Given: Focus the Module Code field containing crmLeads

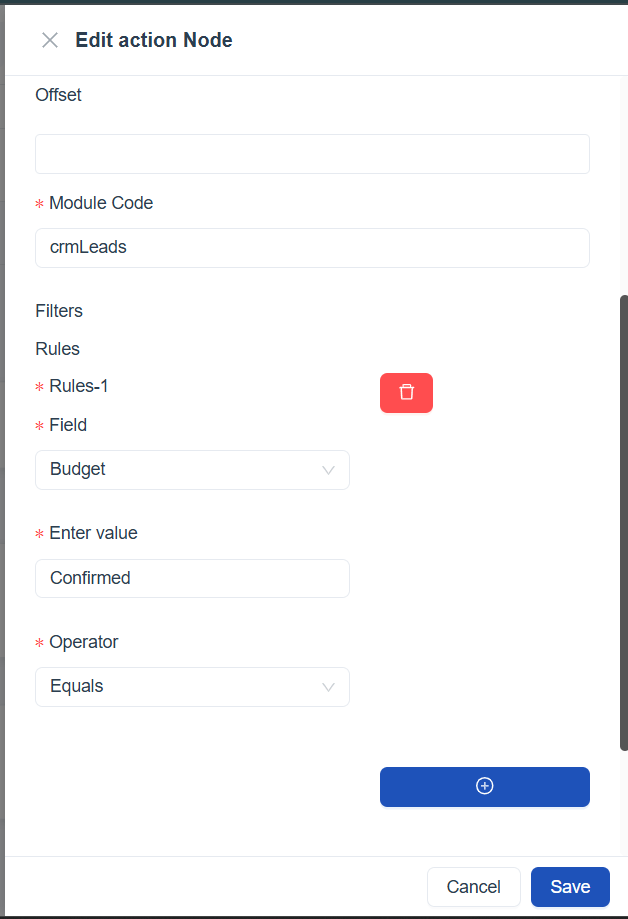Looking at the screenshot, I should [312, 248].
